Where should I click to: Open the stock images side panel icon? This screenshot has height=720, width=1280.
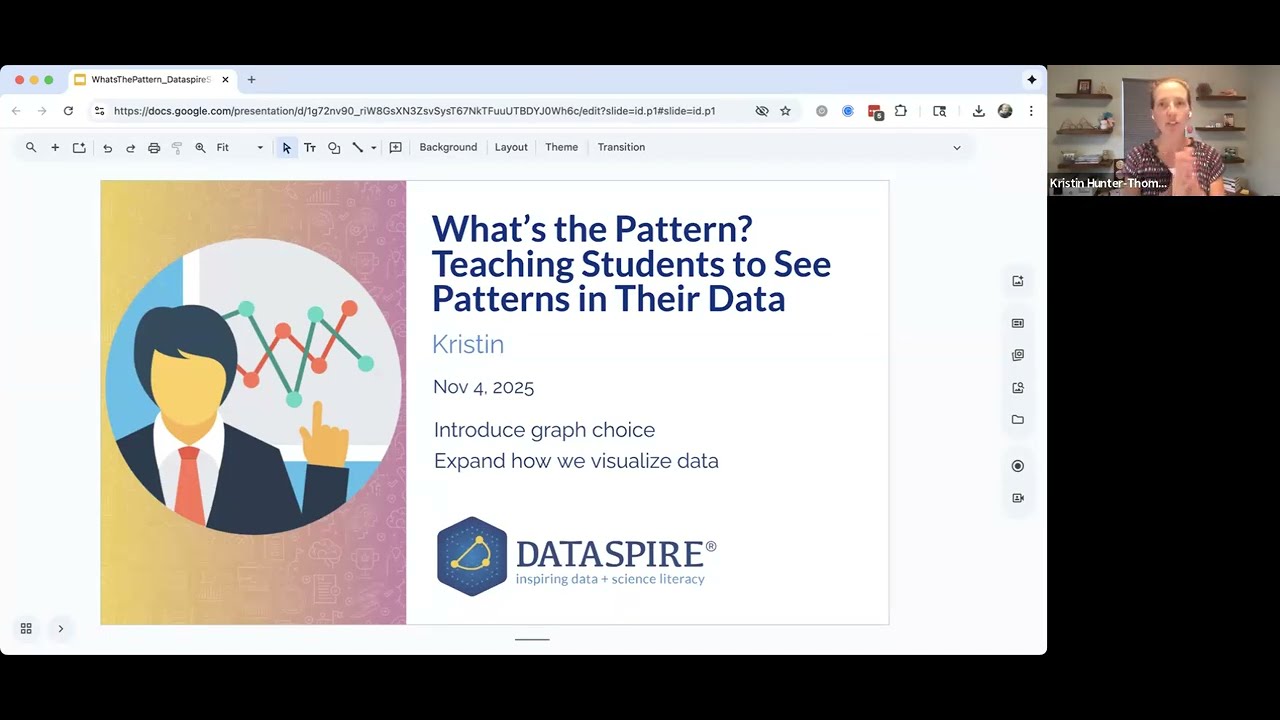click(1018, 355)
